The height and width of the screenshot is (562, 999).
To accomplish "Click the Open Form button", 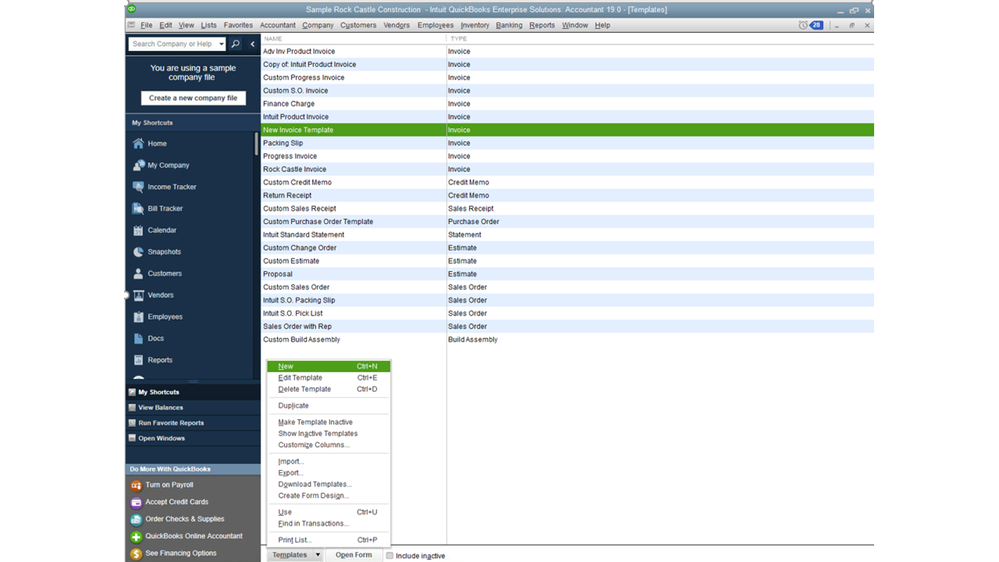I will pos(354,555).
